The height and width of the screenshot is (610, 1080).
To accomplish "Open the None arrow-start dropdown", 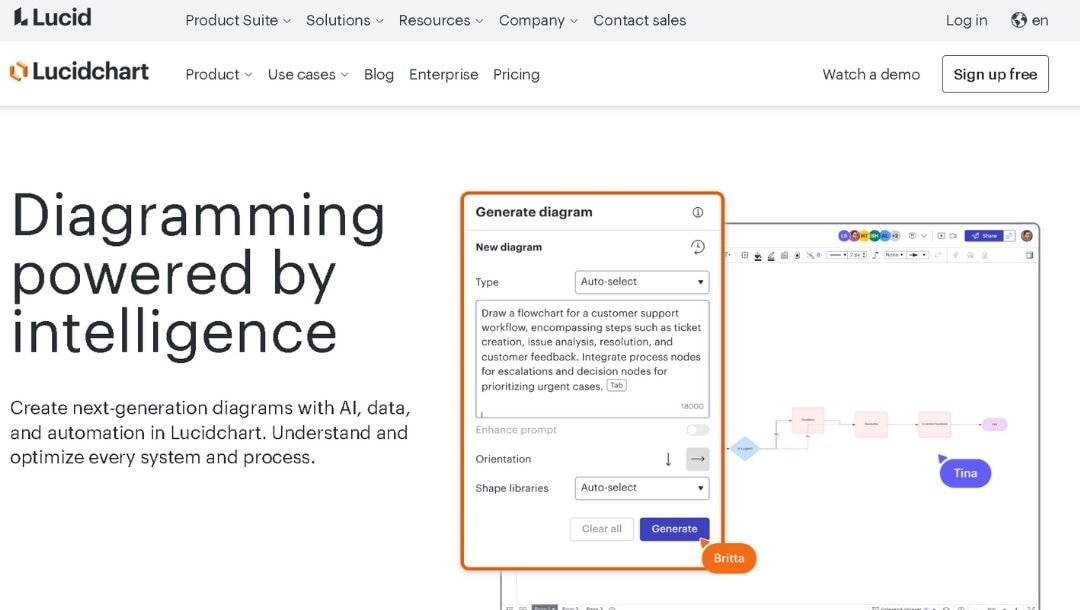I will point(895,255).
